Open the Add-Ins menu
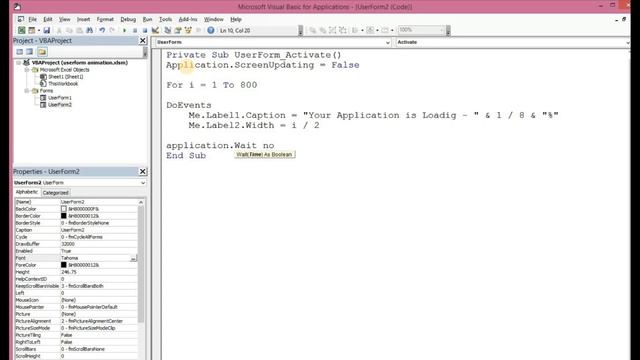This screenshot has width=640, height=360. click(188, 19)
